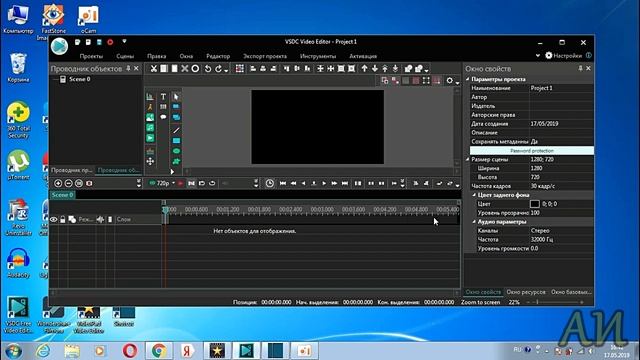Switch to the Окно ресурсов tab

pos(526,292)
